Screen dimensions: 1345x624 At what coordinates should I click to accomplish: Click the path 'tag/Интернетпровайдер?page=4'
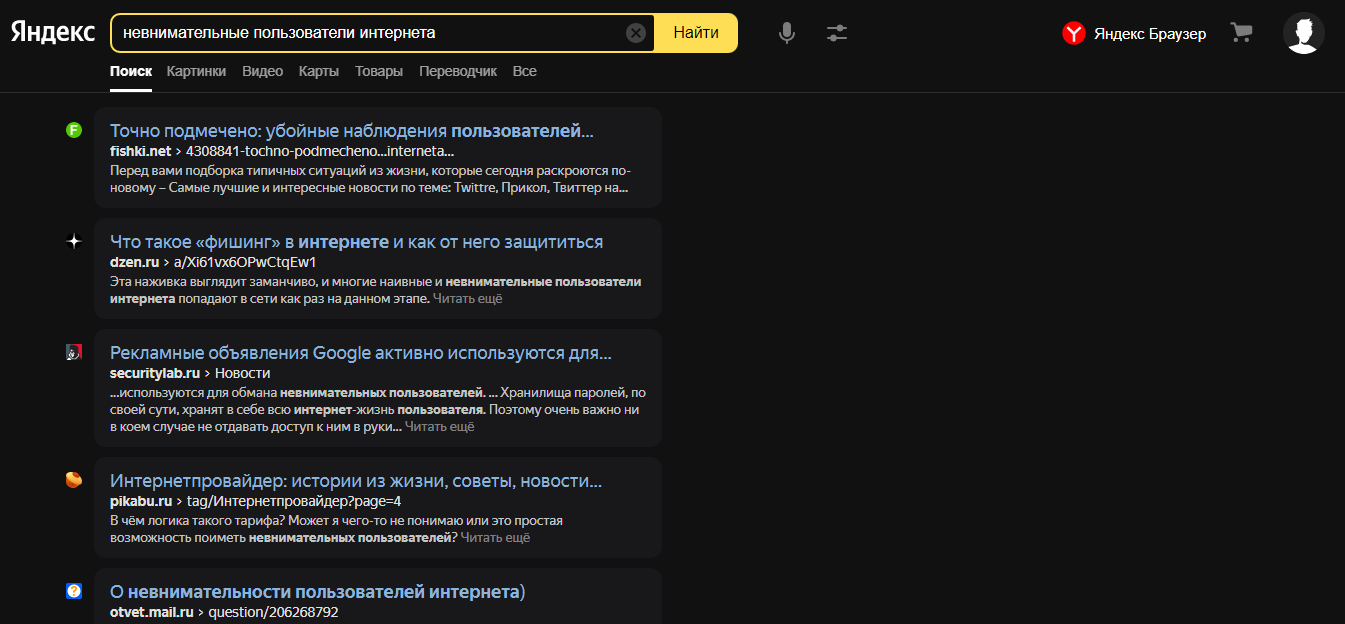[x=294, y=502]
